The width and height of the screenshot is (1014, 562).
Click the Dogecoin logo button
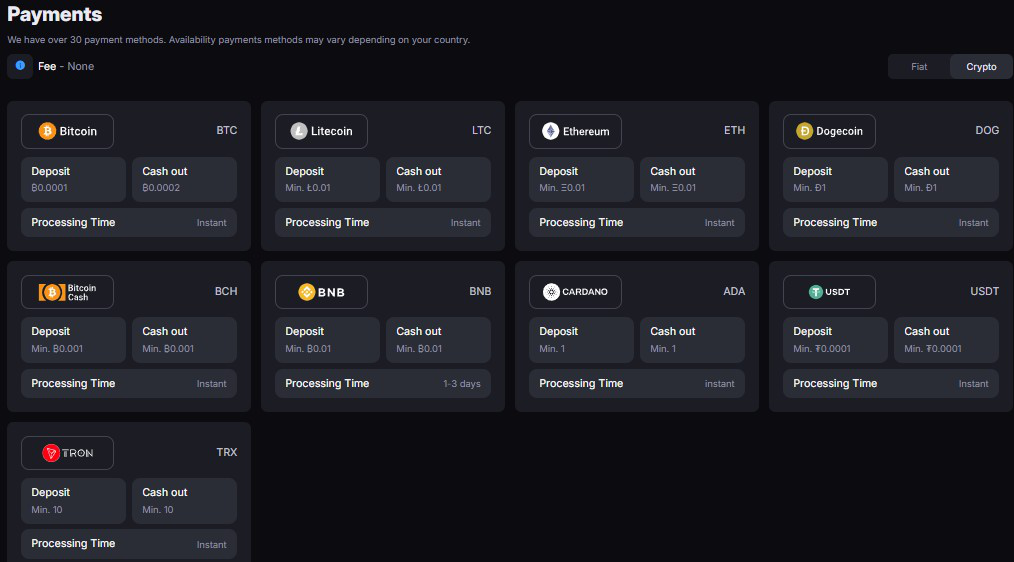coord(829,131)
